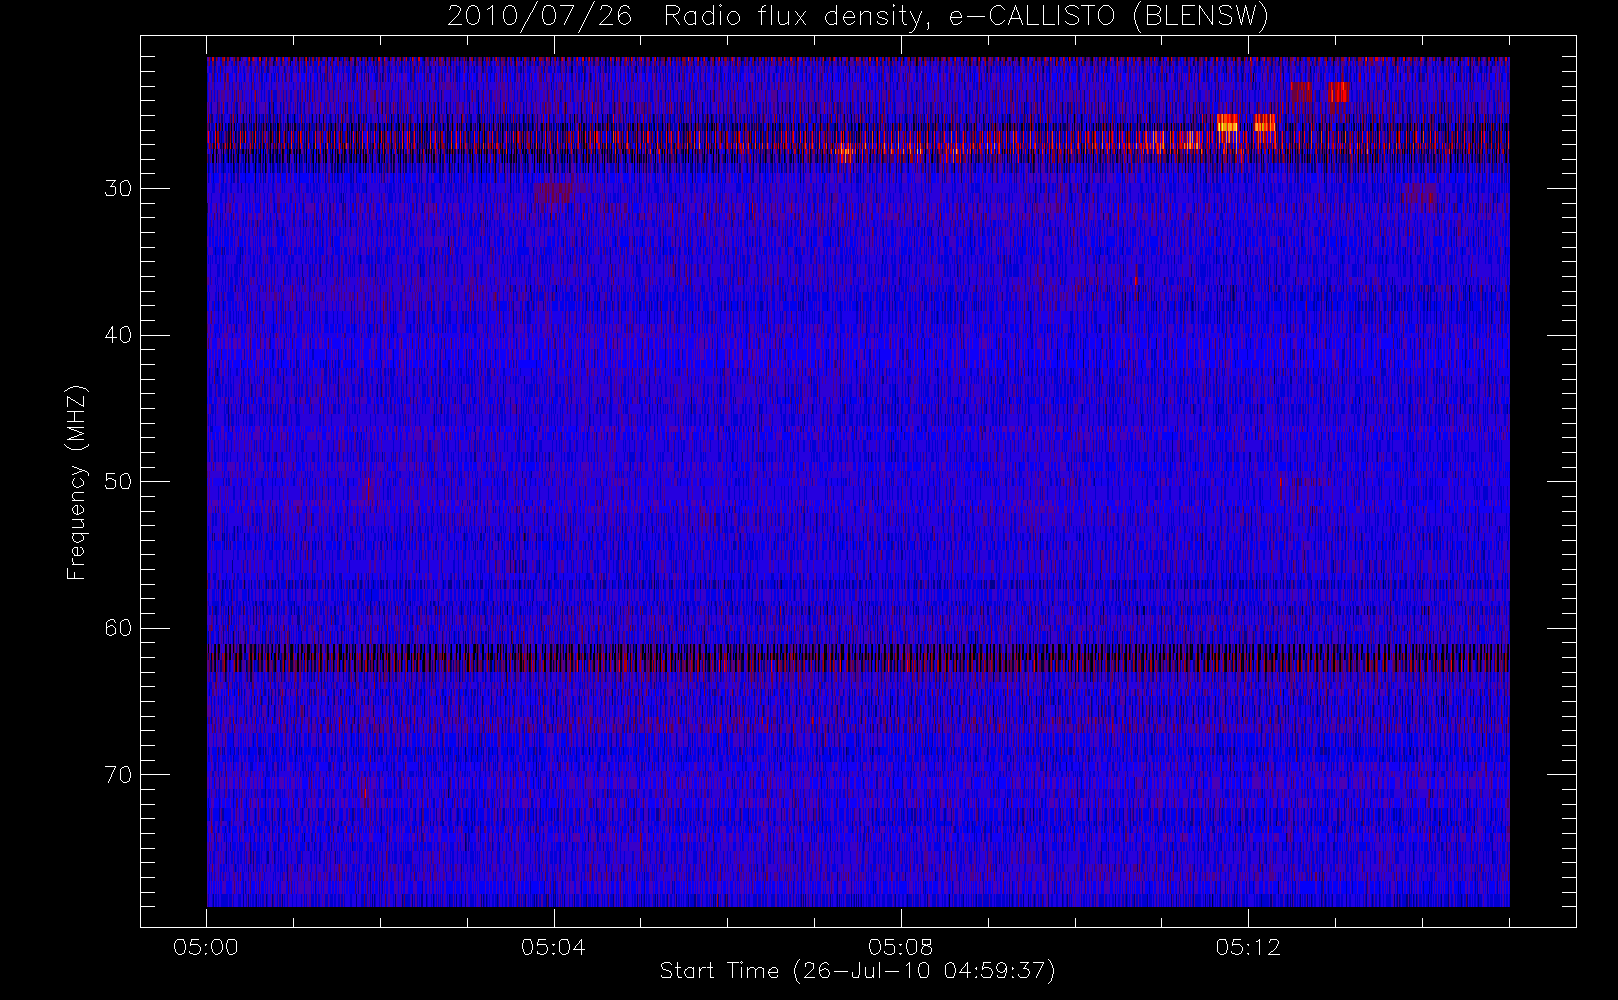The image size is (1618, 1000).
Task: Click the "Start Time (26-Jul-10 04:59:37)" label
Action: (x=858, y=971)
